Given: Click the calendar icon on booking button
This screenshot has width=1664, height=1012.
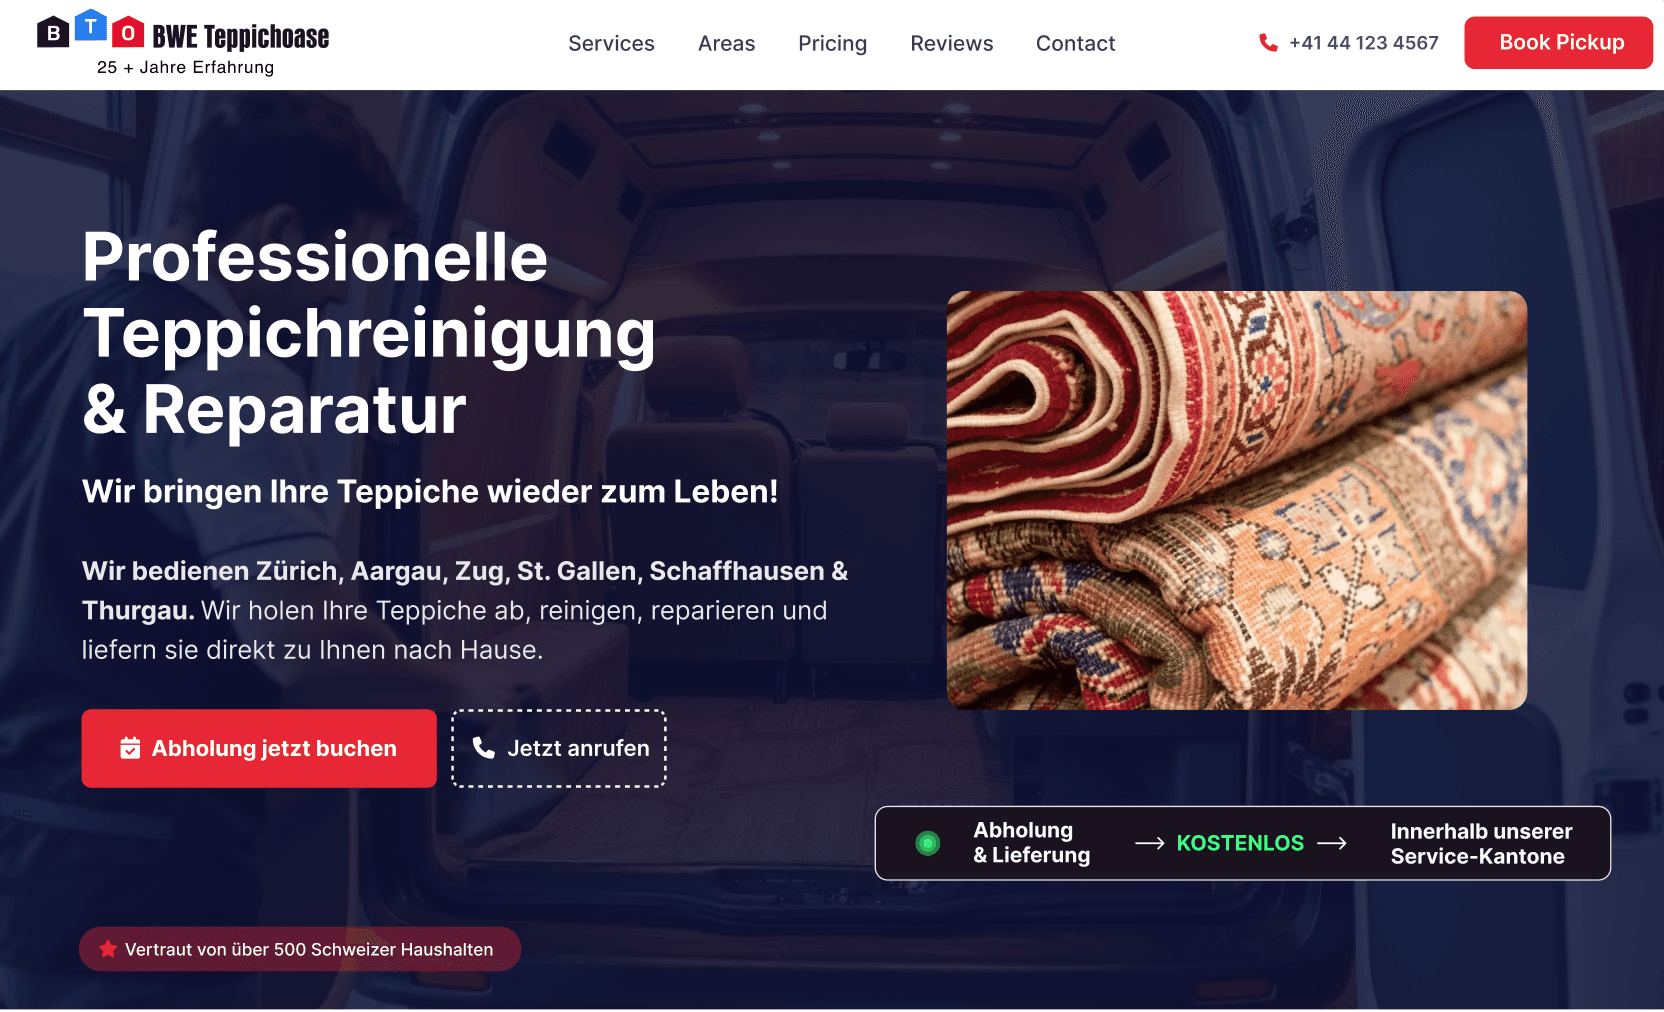Looking at the screenshot, I should click(130, 748).
